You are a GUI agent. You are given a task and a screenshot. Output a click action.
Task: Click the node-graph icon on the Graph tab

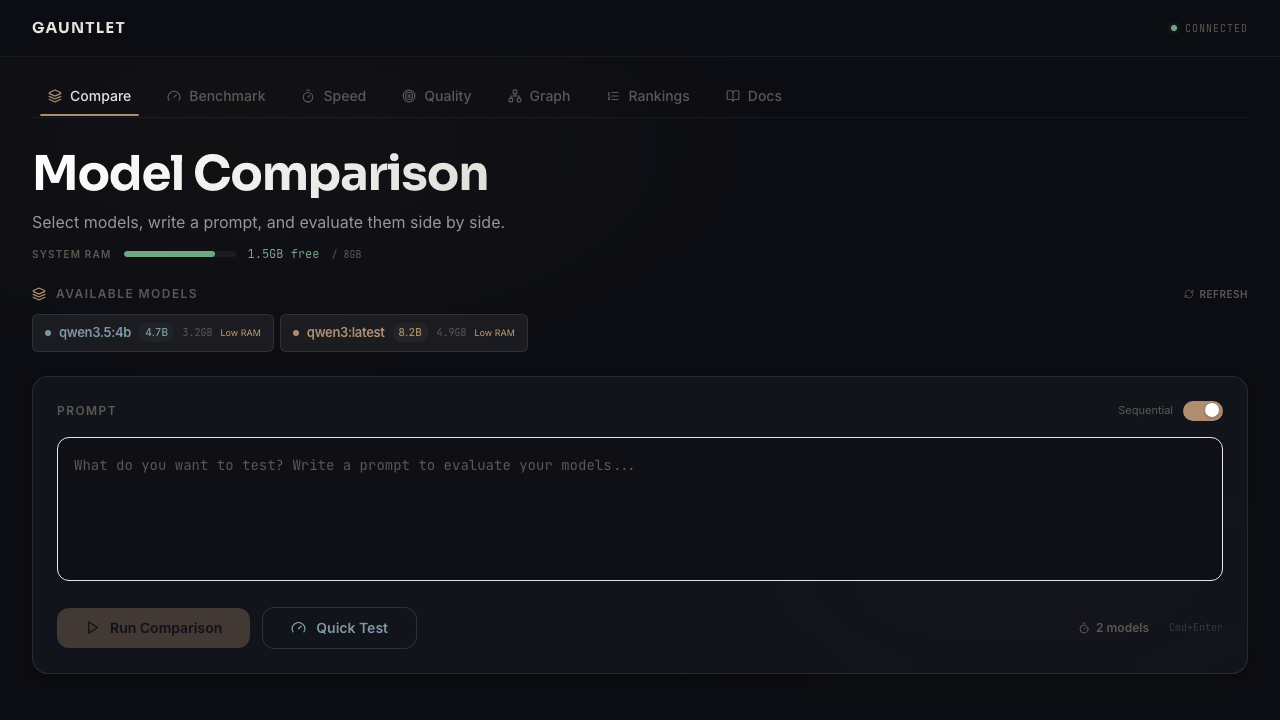click(515, 96)
